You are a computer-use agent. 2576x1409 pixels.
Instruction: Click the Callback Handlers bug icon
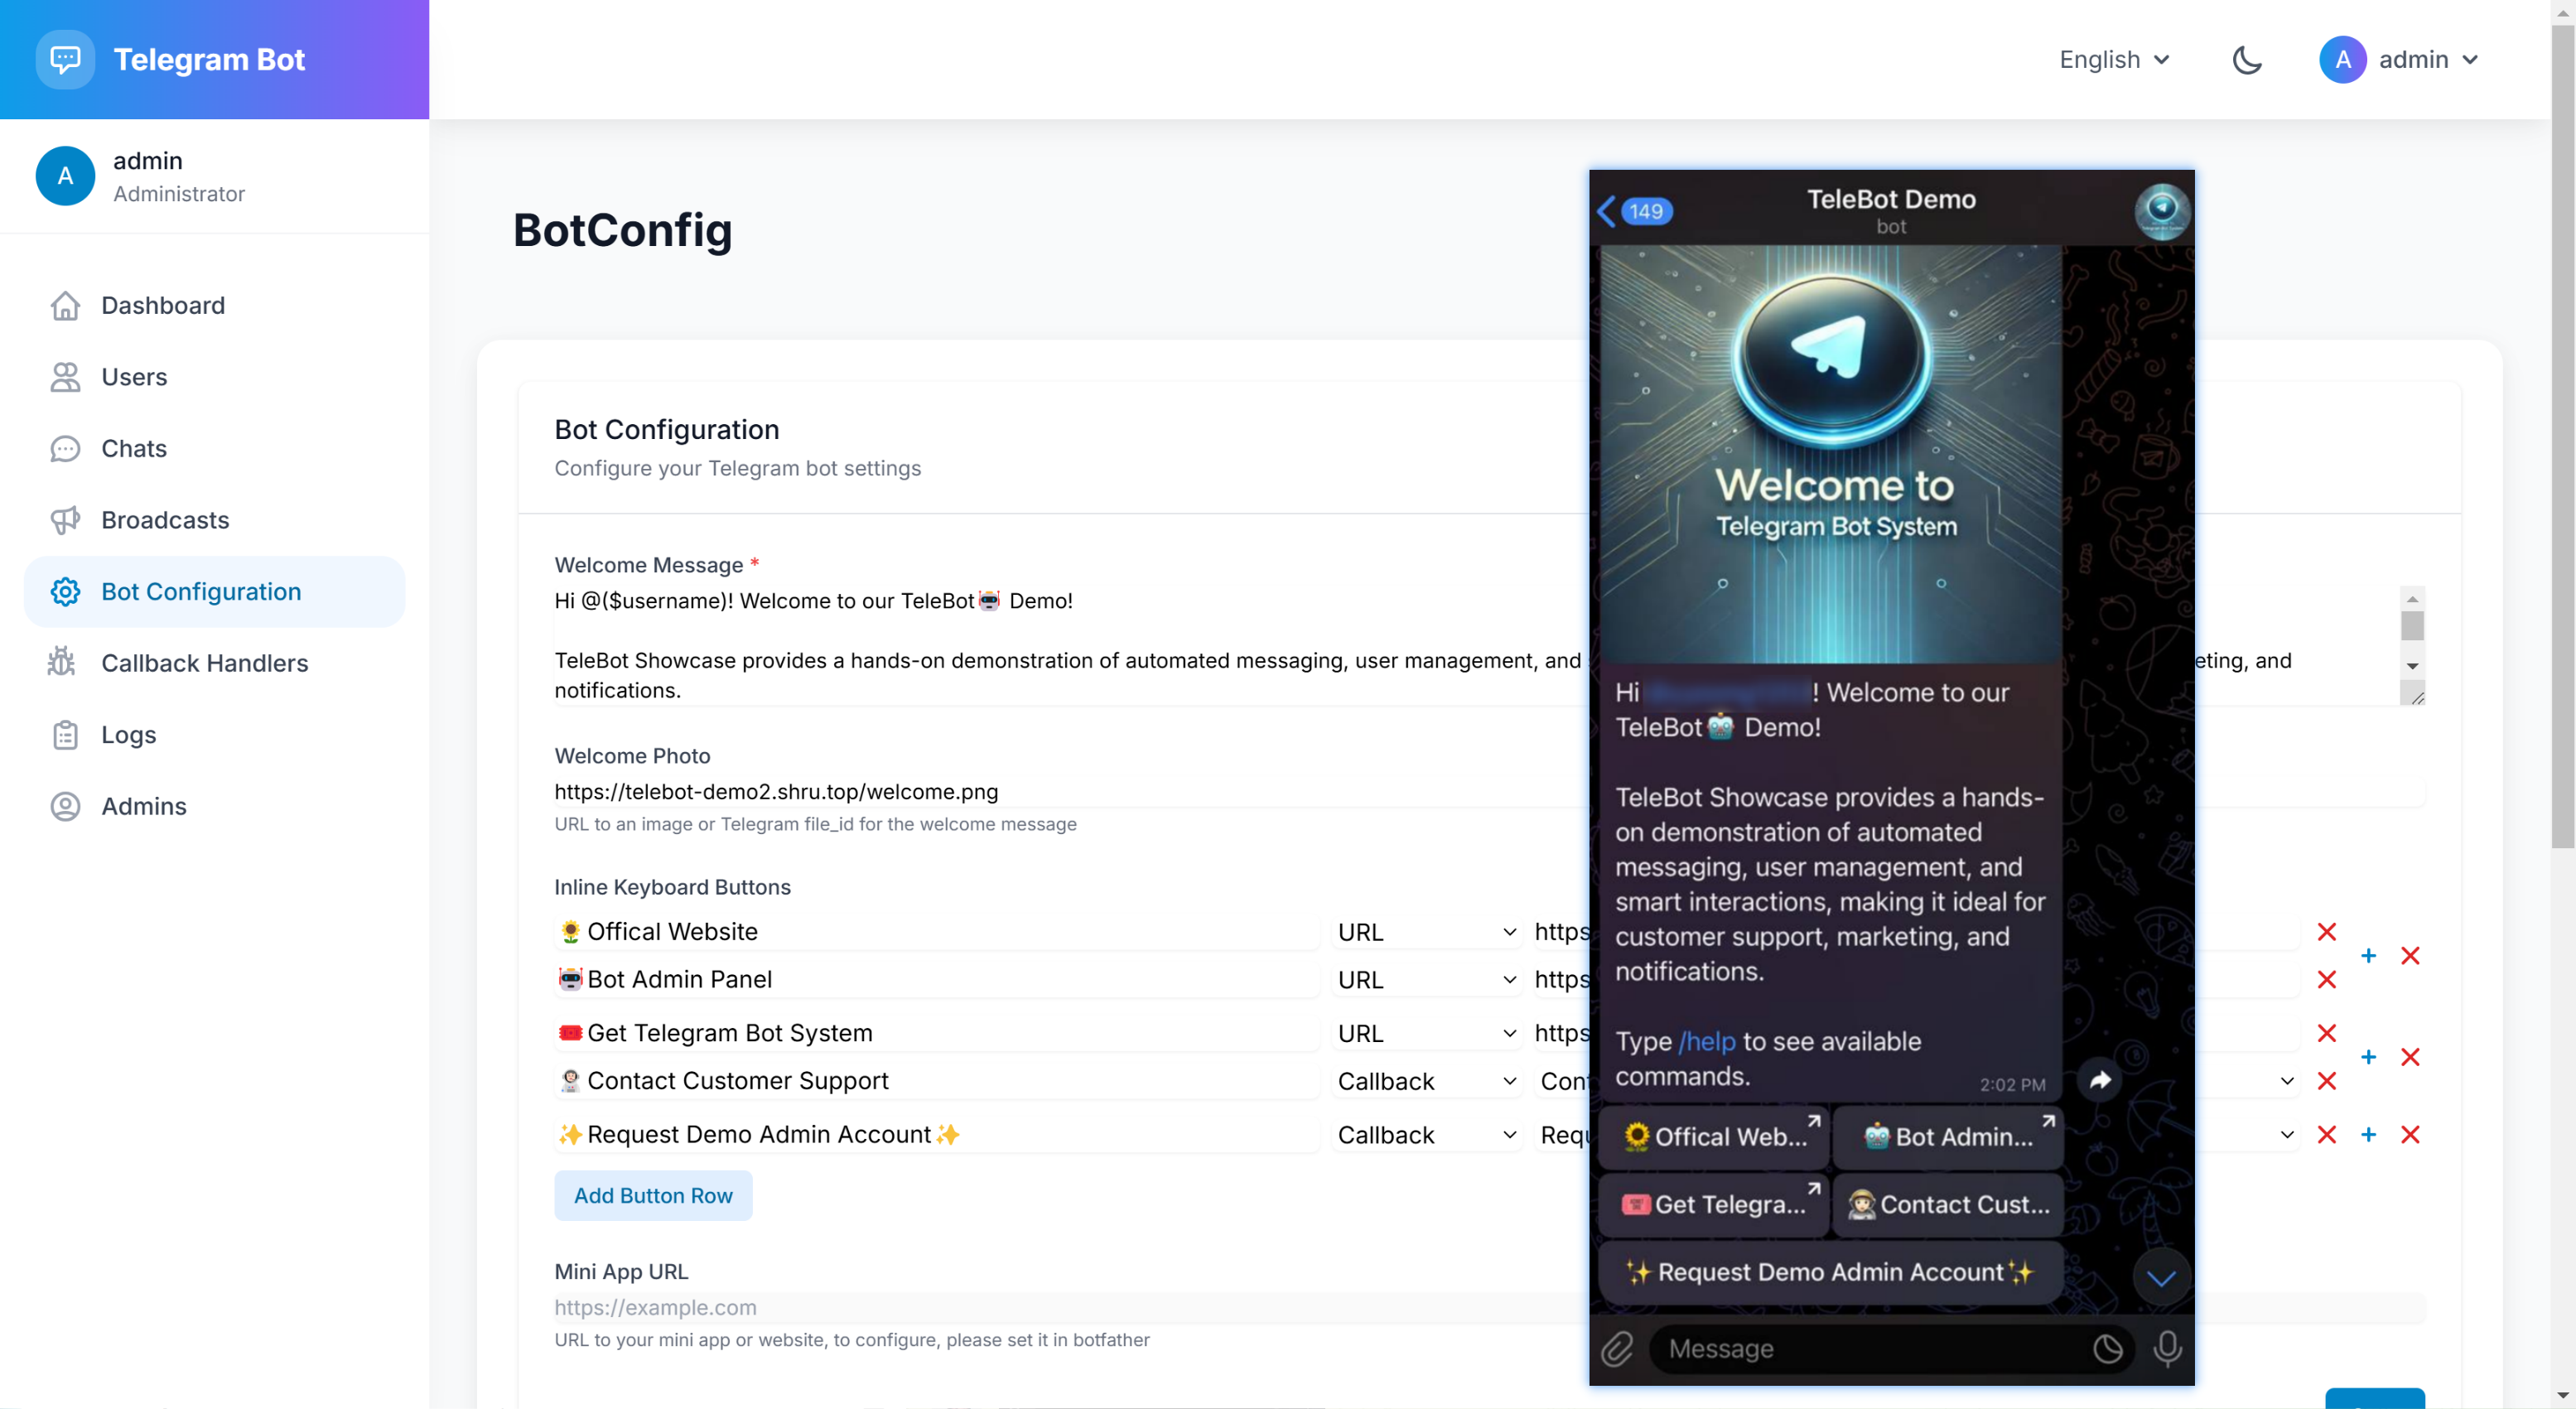tap(63, 663)
